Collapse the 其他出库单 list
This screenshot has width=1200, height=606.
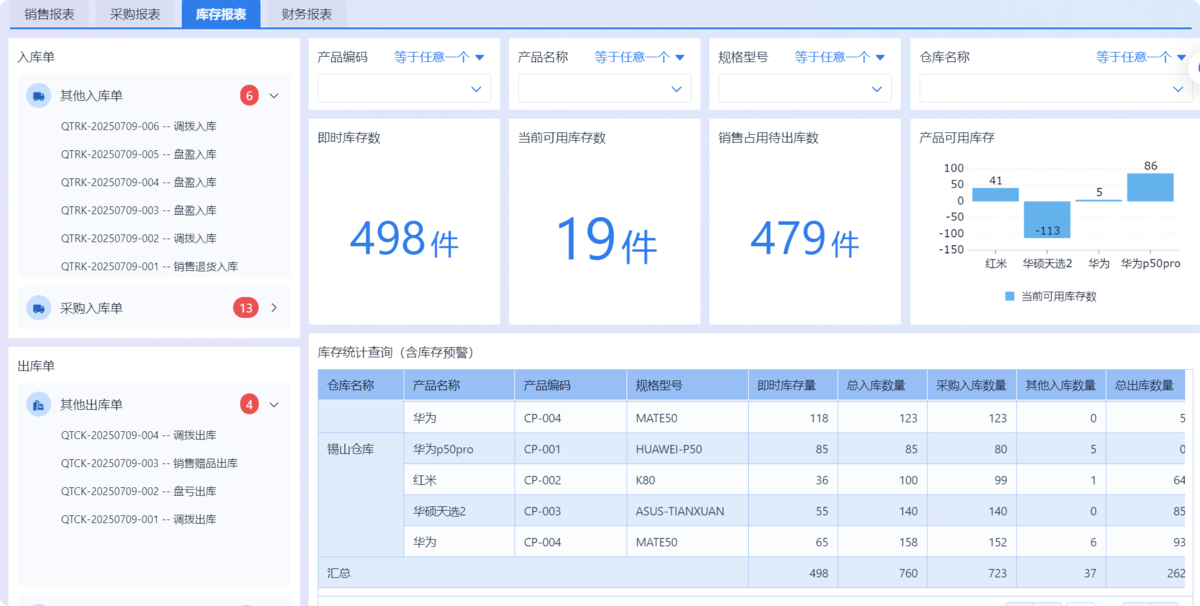click(274, 405)
